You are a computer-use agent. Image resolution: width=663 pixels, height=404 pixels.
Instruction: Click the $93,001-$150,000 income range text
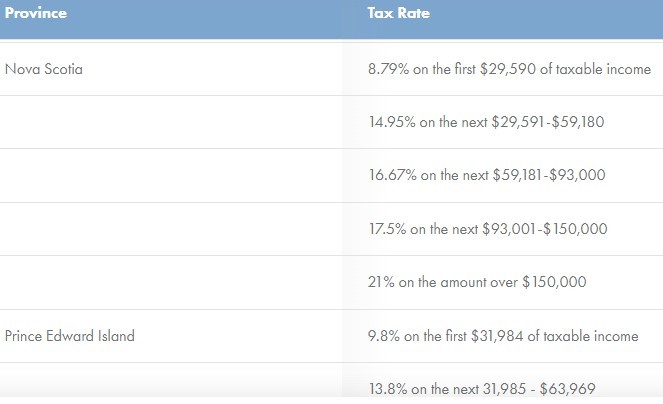(550, 229)
